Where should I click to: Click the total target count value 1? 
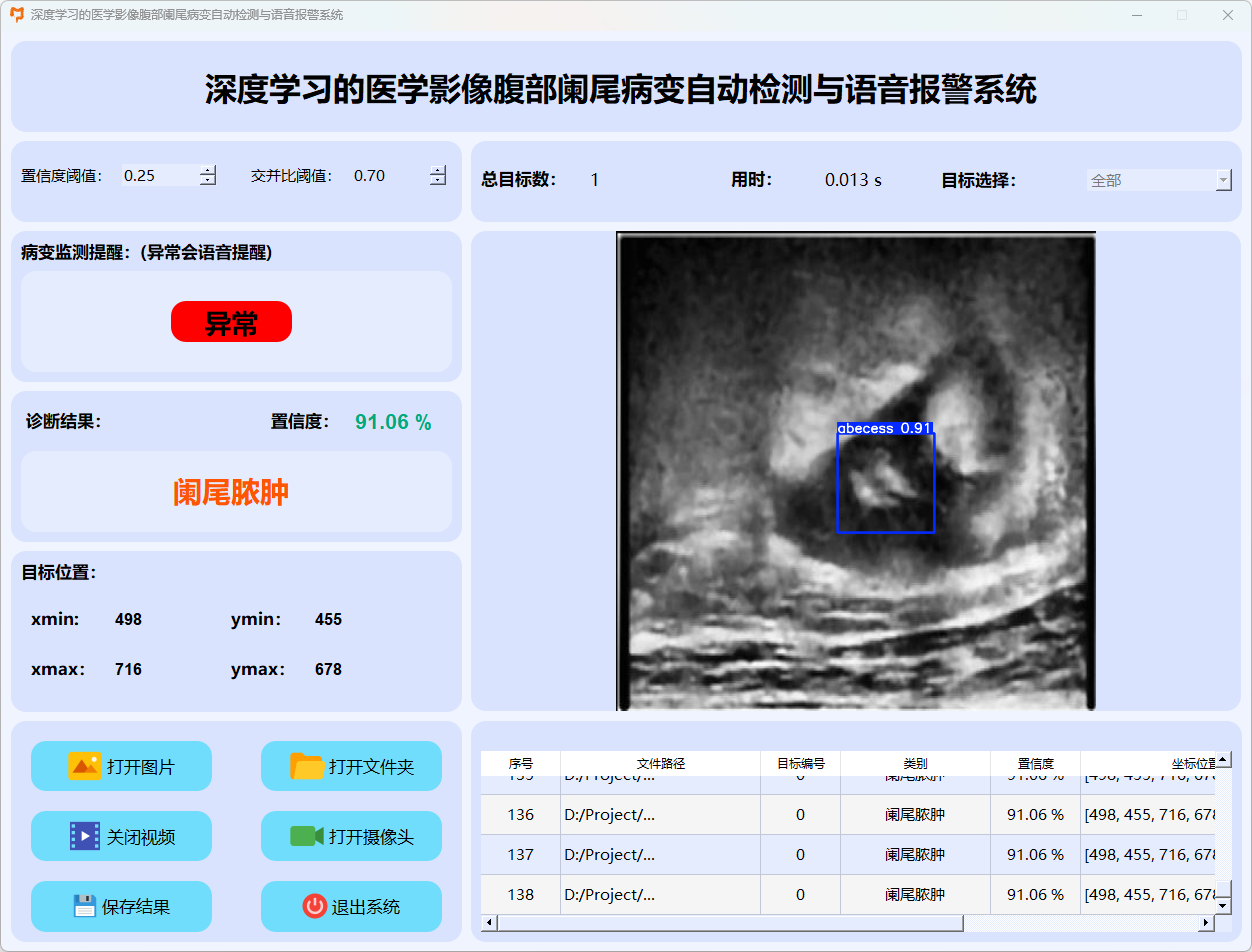[x=595, y=181]
